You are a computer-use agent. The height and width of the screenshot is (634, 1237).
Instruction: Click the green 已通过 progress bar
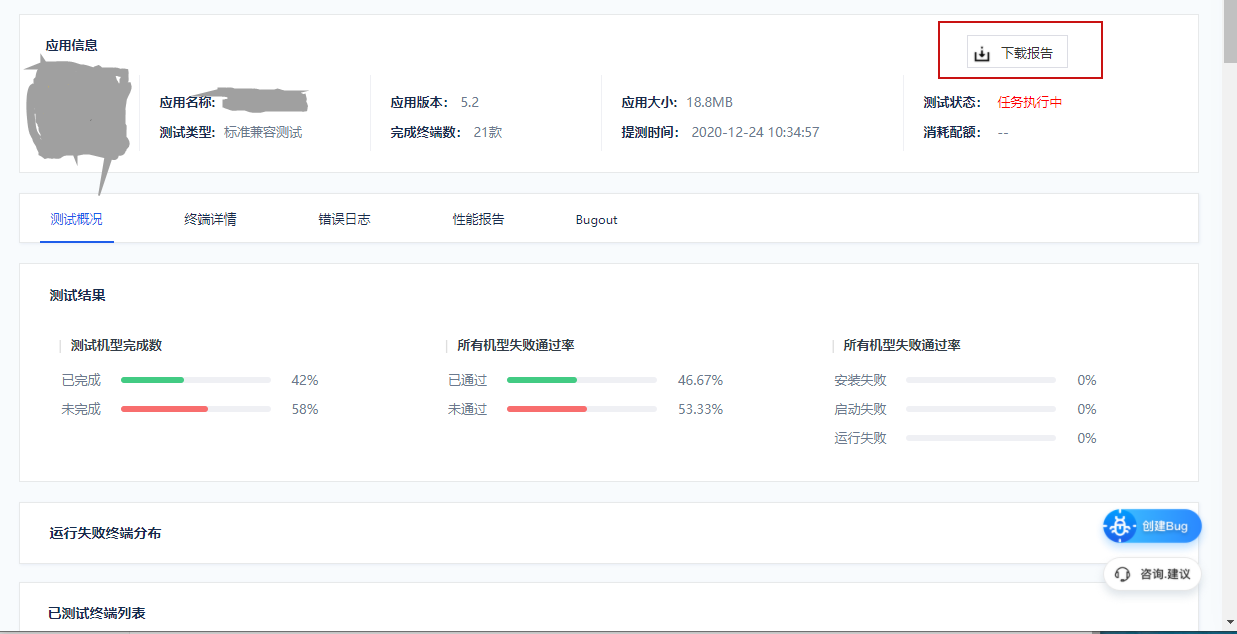(x=582, y=380)
